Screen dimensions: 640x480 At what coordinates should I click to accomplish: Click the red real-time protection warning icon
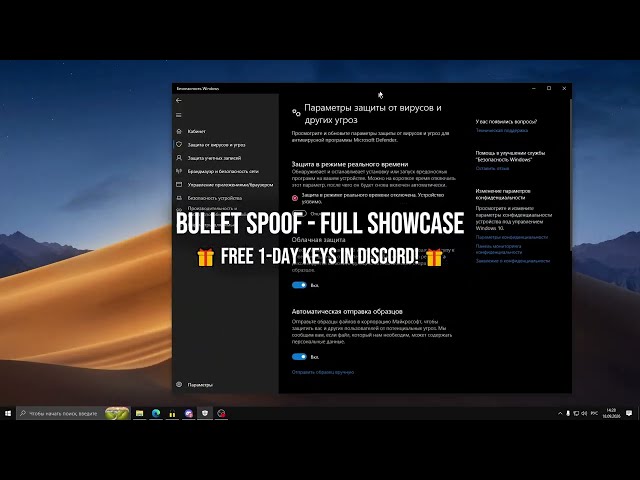(295, 198)
